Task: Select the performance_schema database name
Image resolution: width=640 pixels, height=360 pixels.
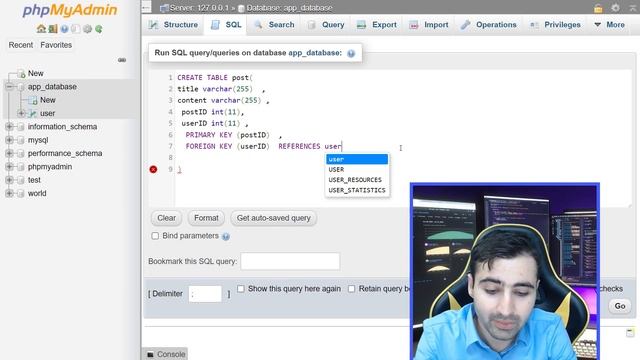Action: pos(65,153)
